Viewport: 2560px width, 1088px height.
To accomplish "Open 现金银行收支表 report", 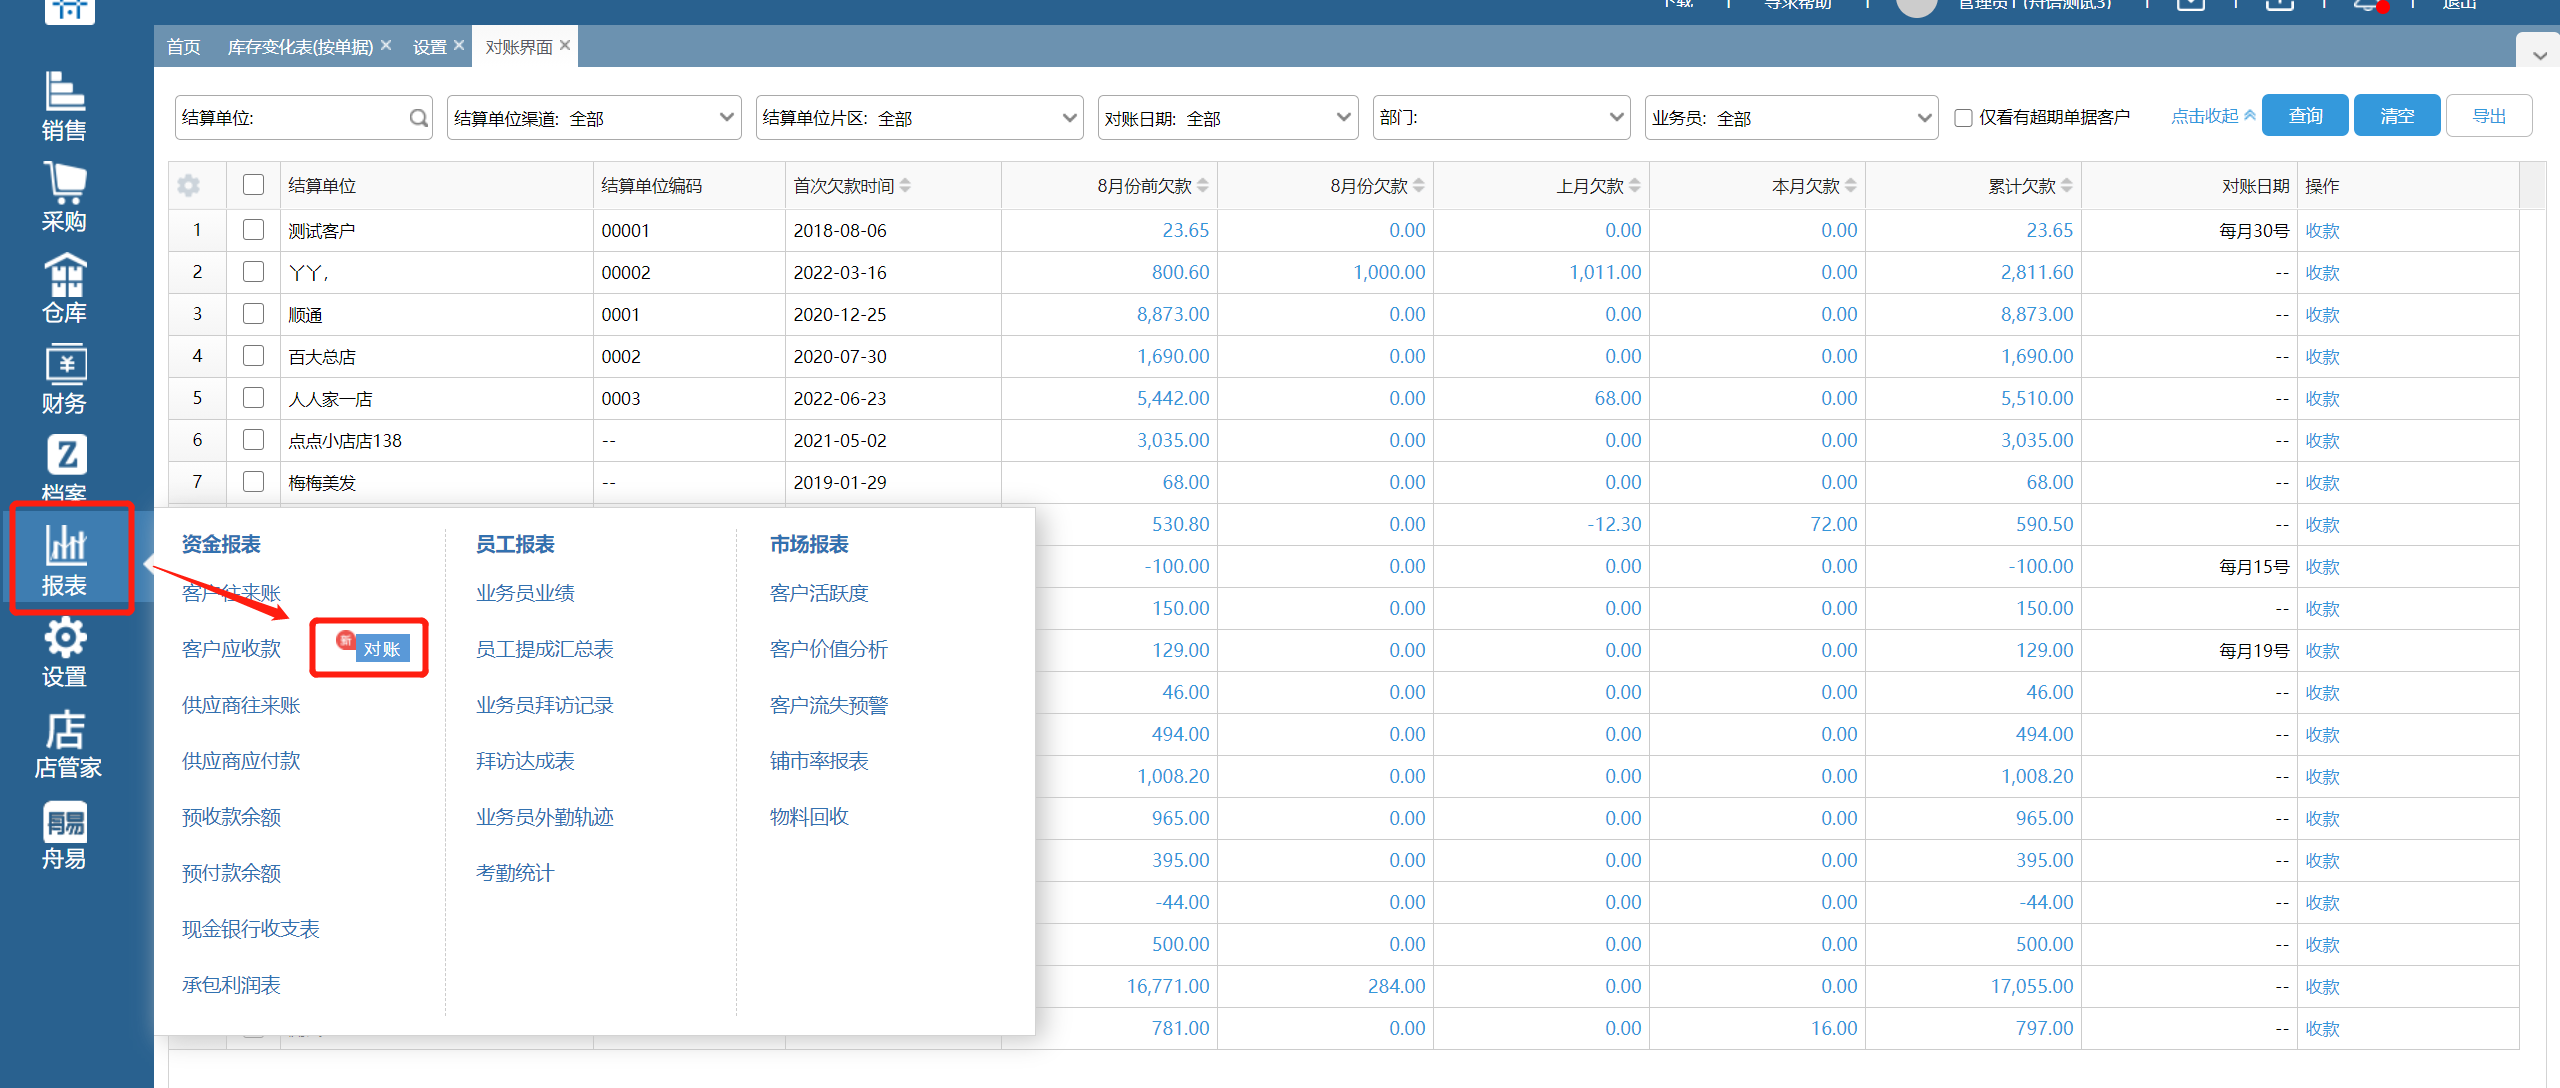I will tap(250, 929).
